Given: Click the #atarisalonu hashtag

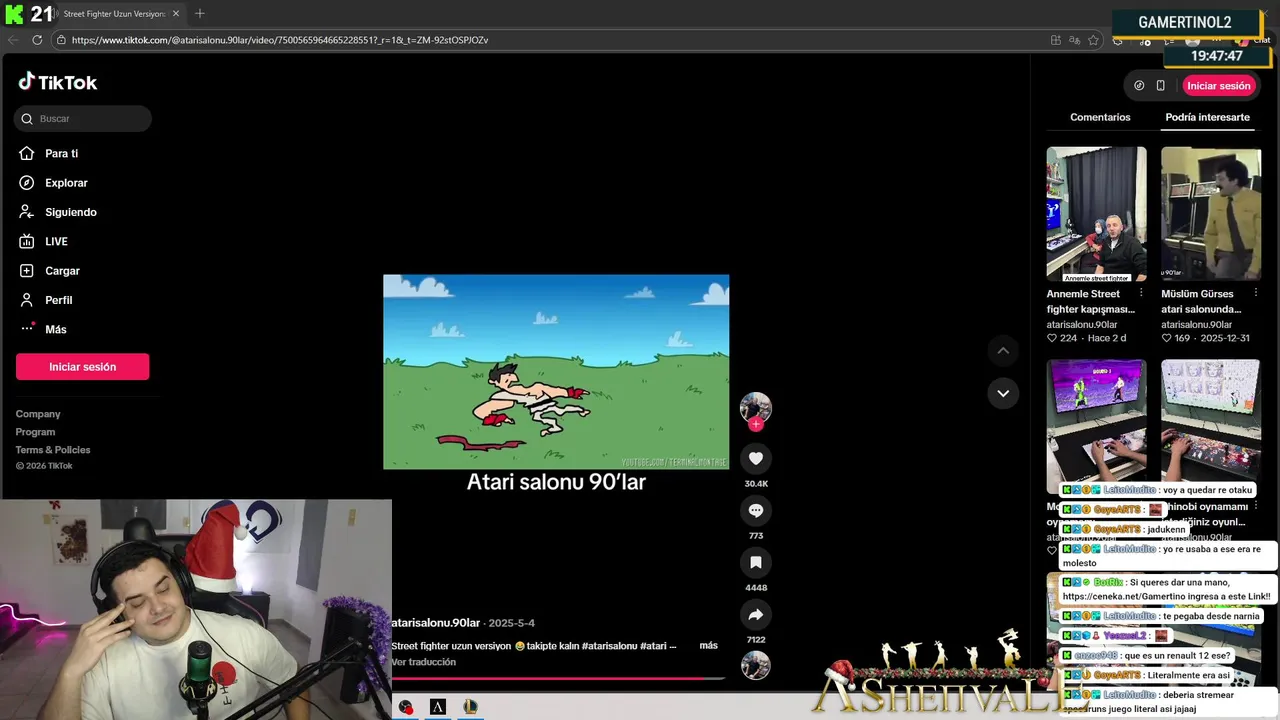Looking at the screenshot, I should 609,646.
